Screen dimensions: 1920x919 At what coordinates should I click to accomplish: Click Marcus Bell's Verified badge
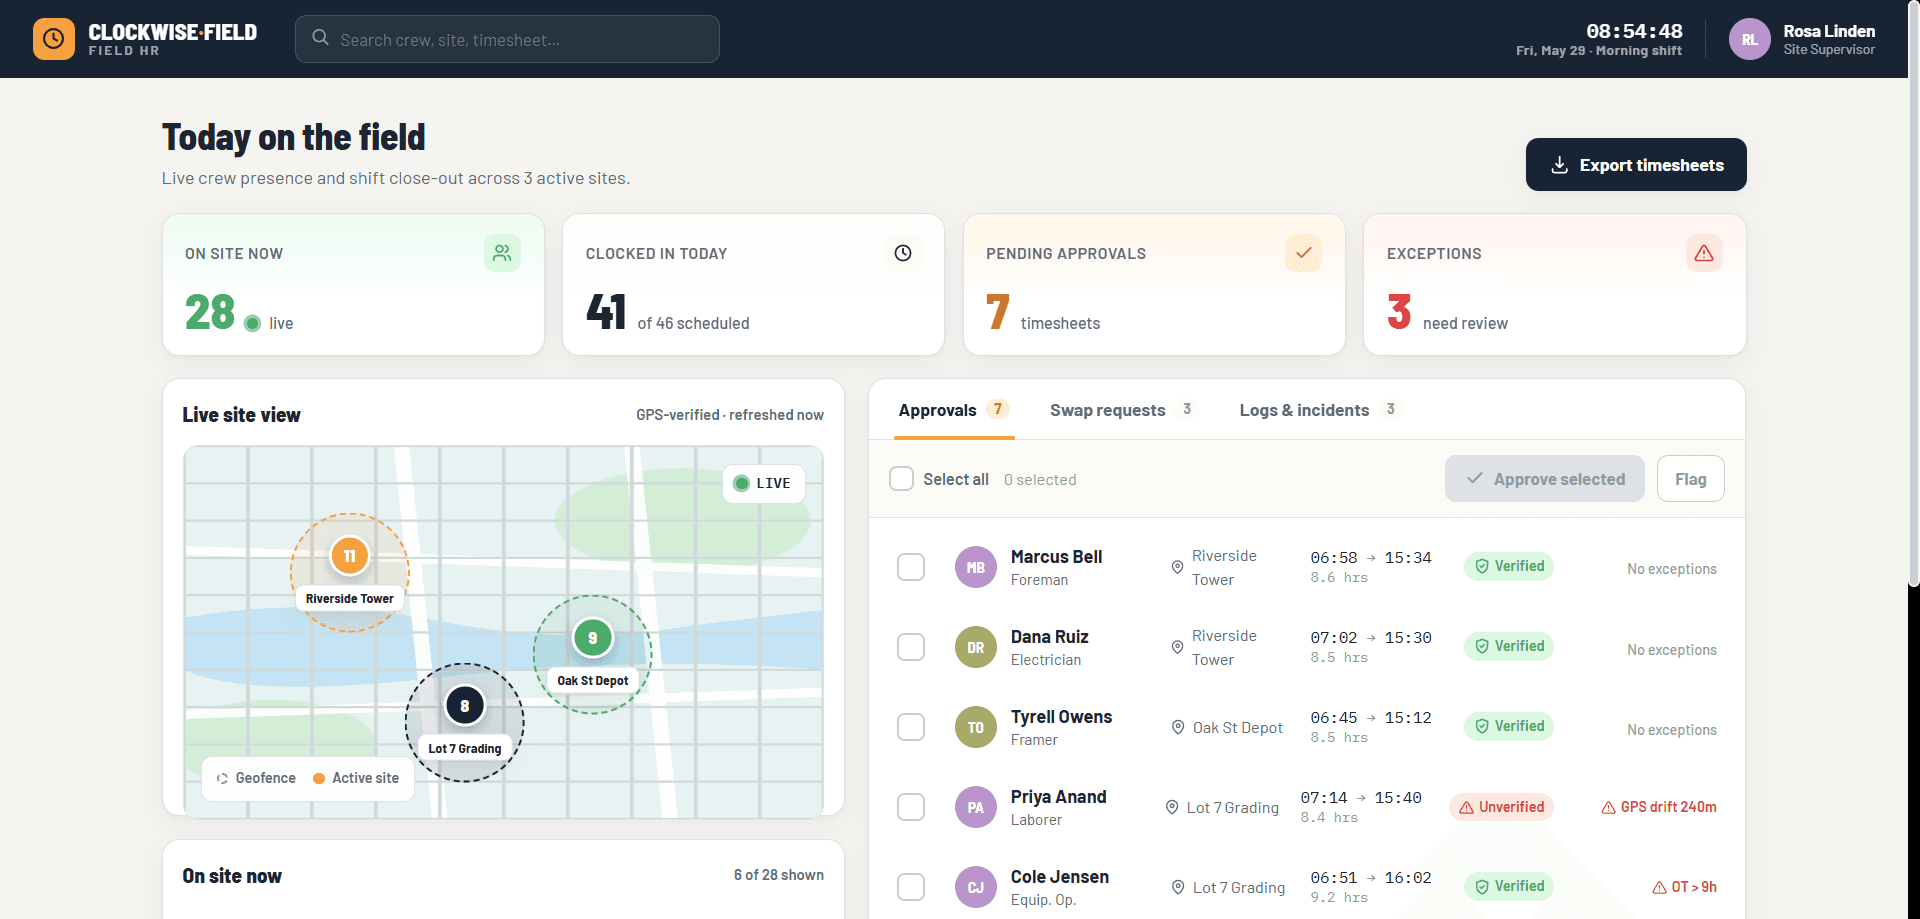(x=1509, y=566)
